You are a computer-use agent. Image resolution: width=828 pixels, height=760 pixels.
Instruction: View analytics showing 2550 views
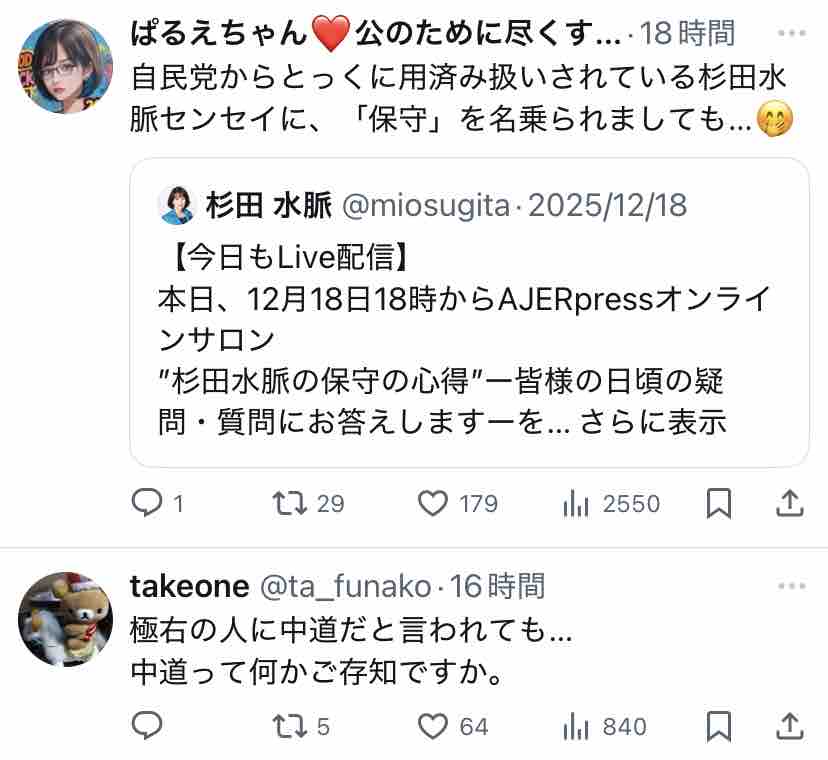pos(577,503)
